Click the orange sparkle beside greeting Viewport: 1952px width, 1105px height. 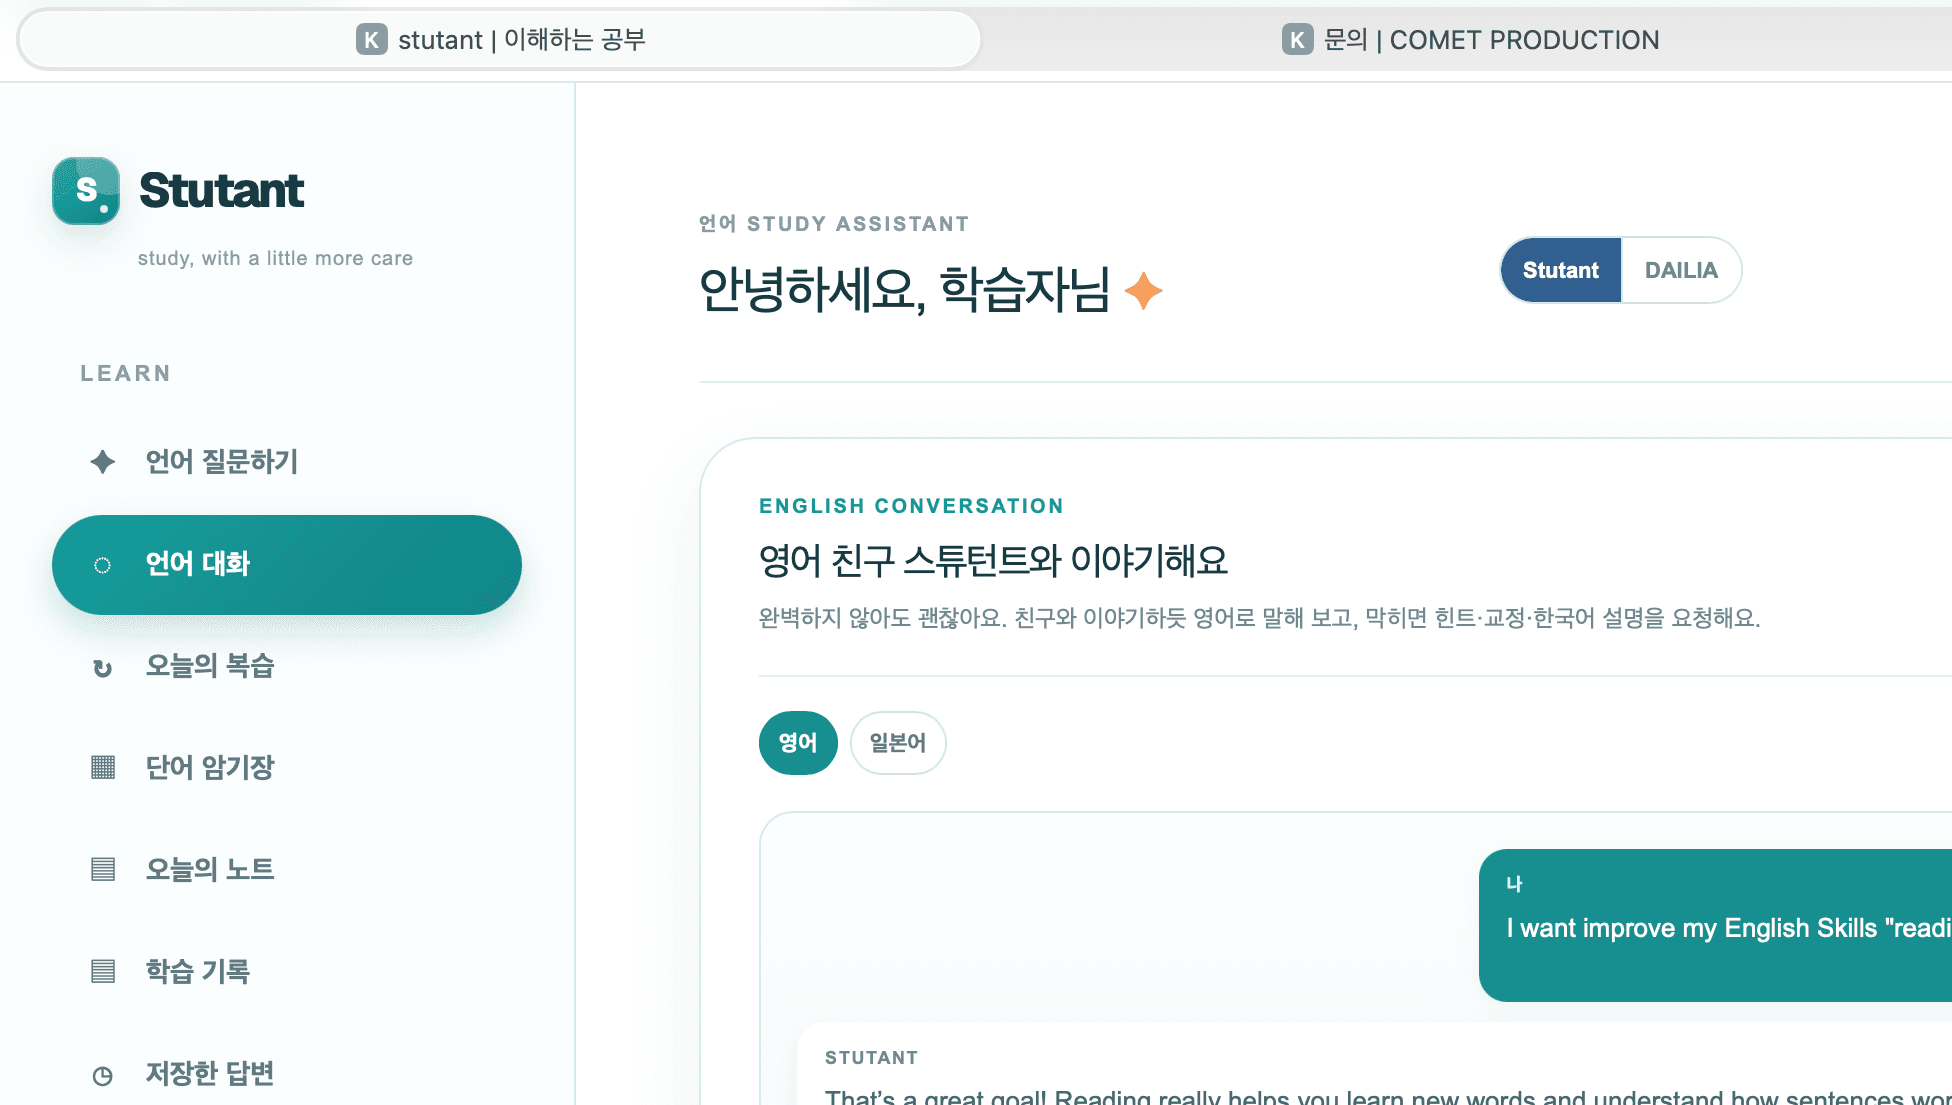(1143, 291)
